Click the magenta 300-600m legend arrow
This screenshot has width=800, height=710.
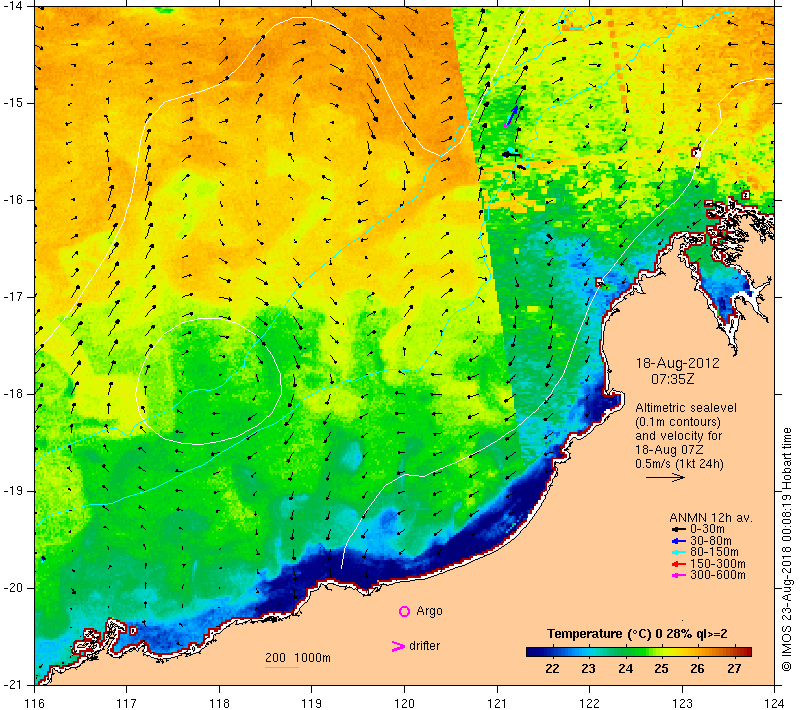pos(679,575)
